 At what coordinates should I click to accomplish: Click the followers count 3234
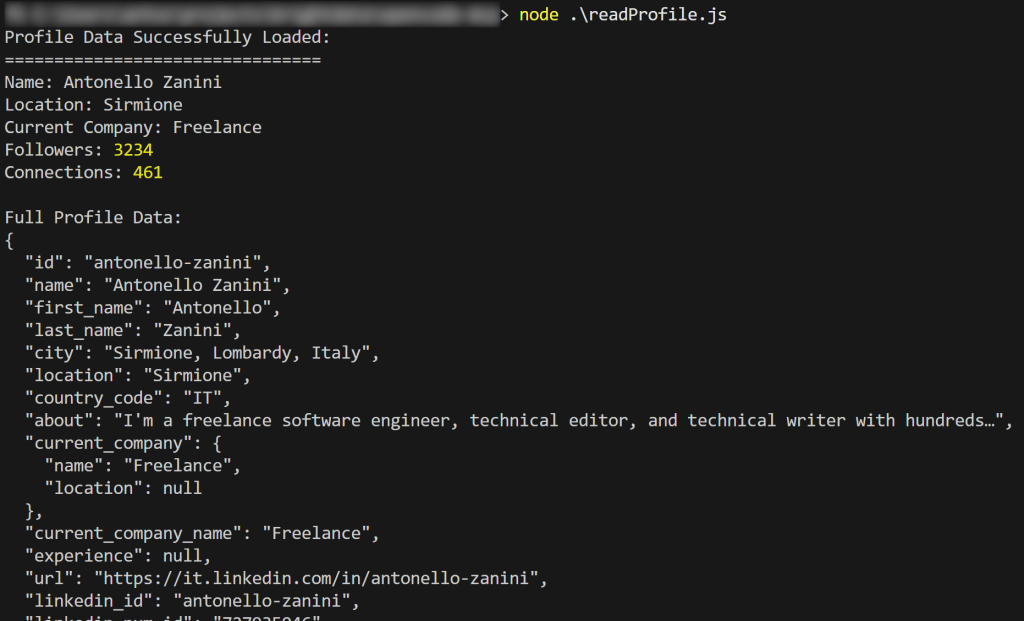point(133,150)
